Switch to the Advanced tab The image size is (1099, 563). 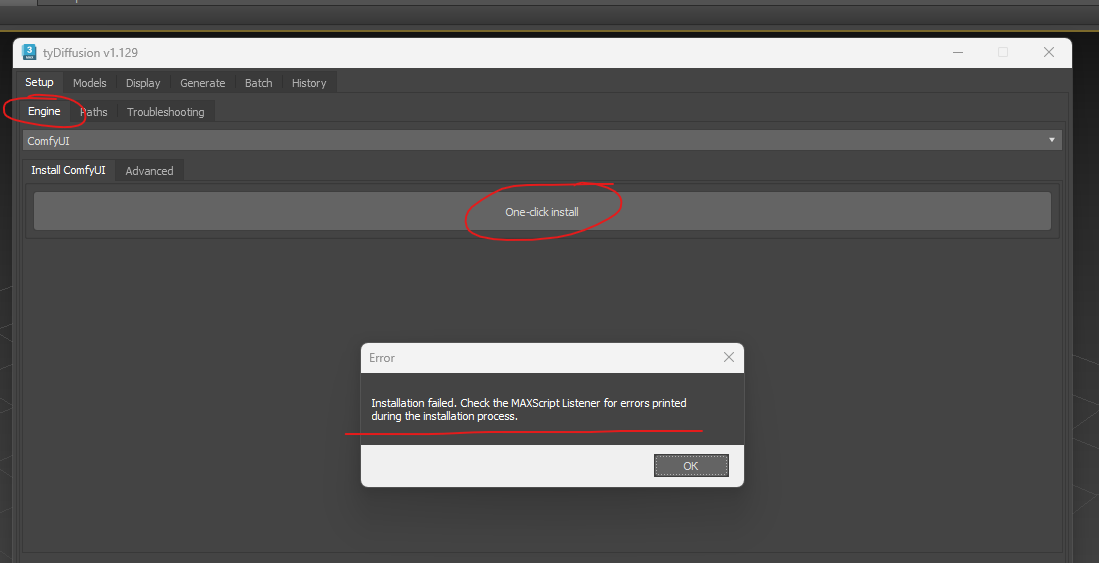149,171
